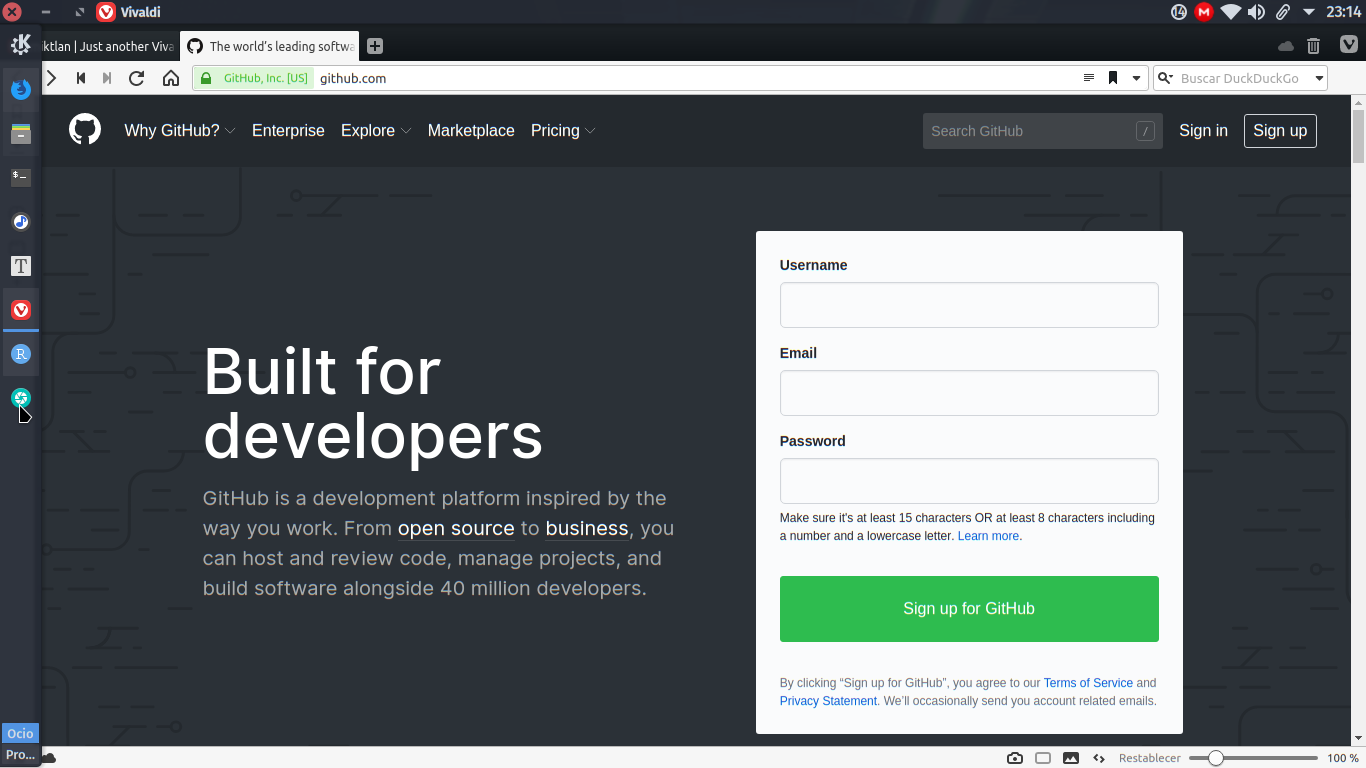Bookmark this page
Viewport: 1366px width, 768px height.
pyautogui.click(x=1113, y=78)
